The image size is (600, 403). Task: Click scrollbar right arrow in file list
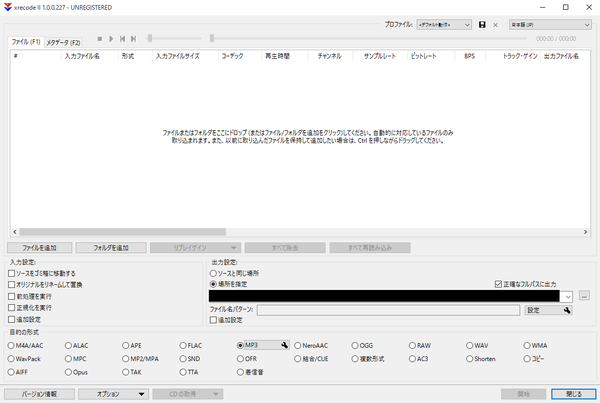pyautogui.click(x=585, y=232)
